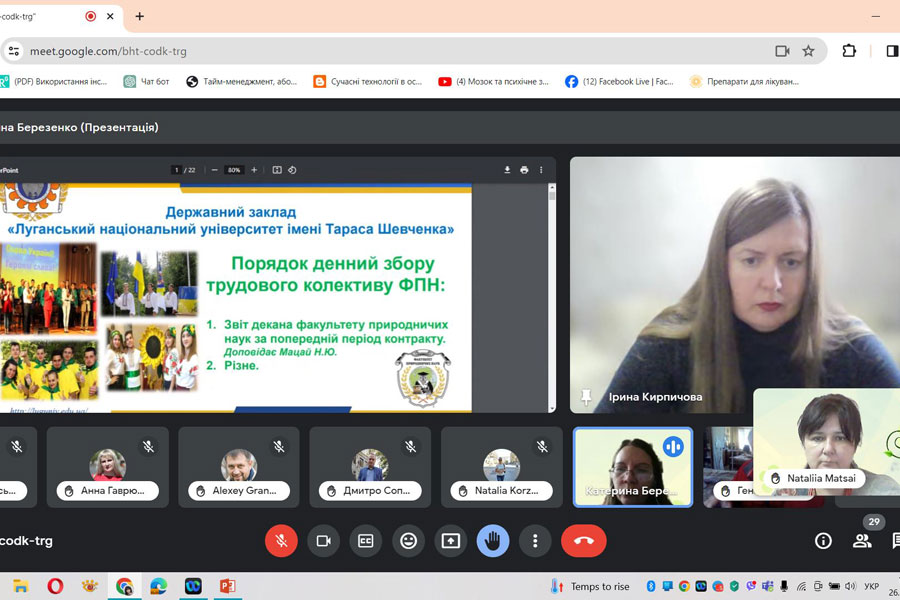Open the emoji reactions button
Image resolution: width=900 pixels, height=600 pixels.
tap(408, 541)
